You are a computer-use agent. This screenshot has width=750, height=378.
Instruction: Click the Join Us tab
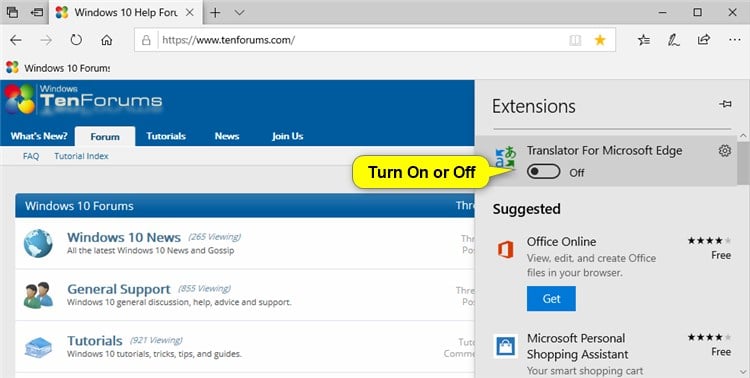(287, 136)
